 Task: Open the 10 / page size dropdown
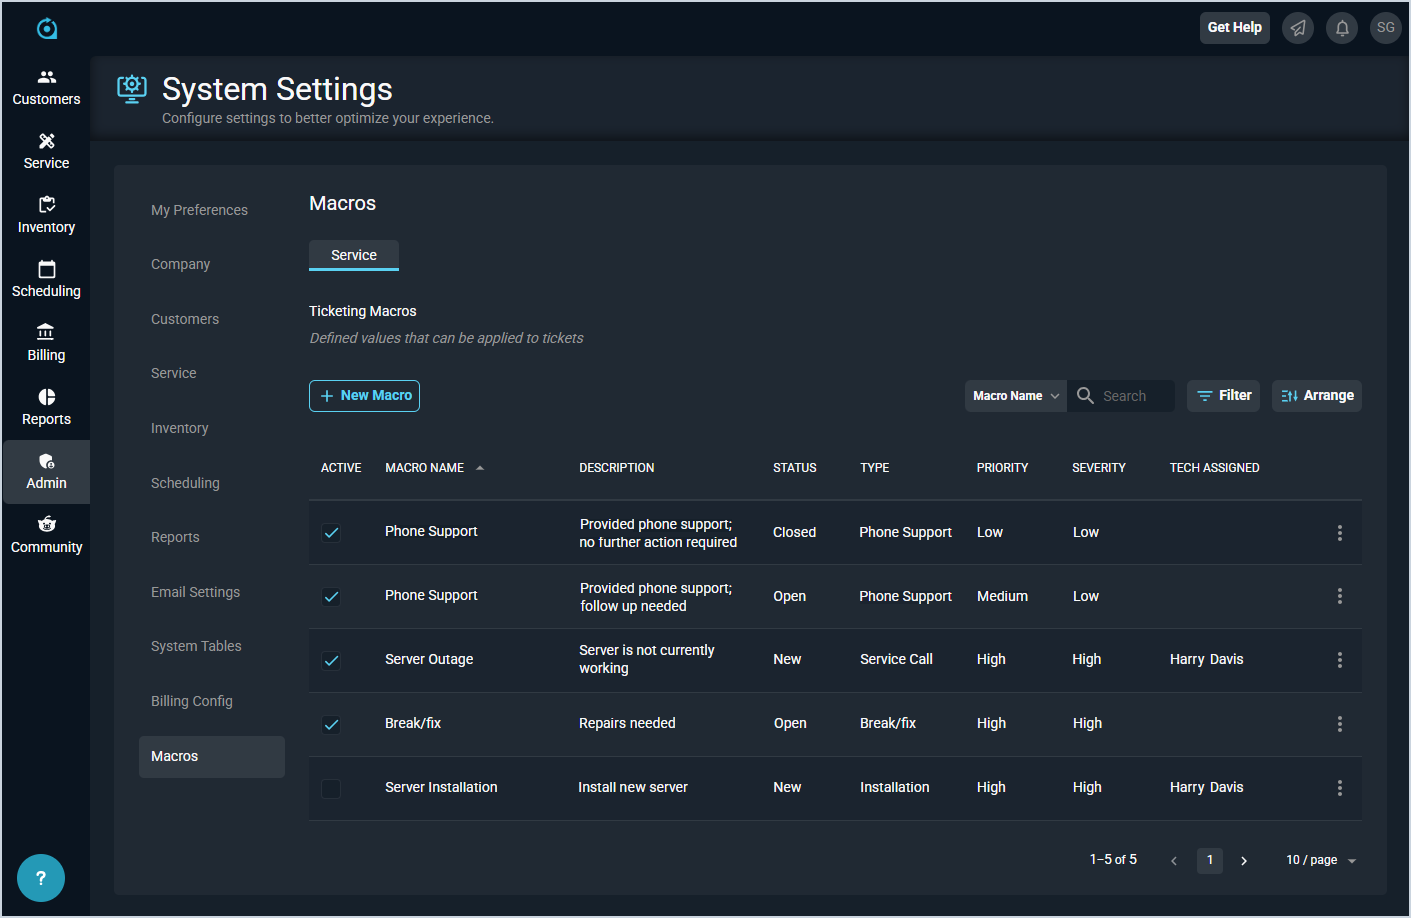1320,860
